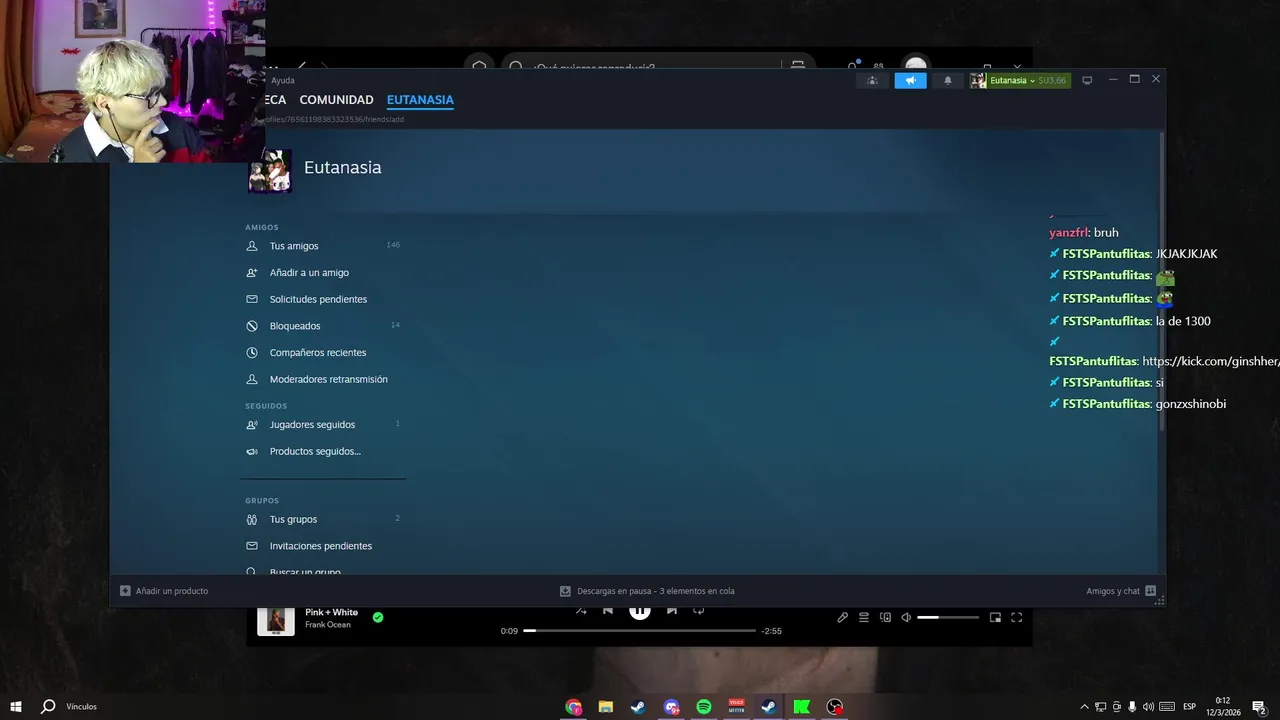Open the Ayuda menu
Image resolution: width=1280 pixels, height=720 pixels.
[x=283, y=80]
